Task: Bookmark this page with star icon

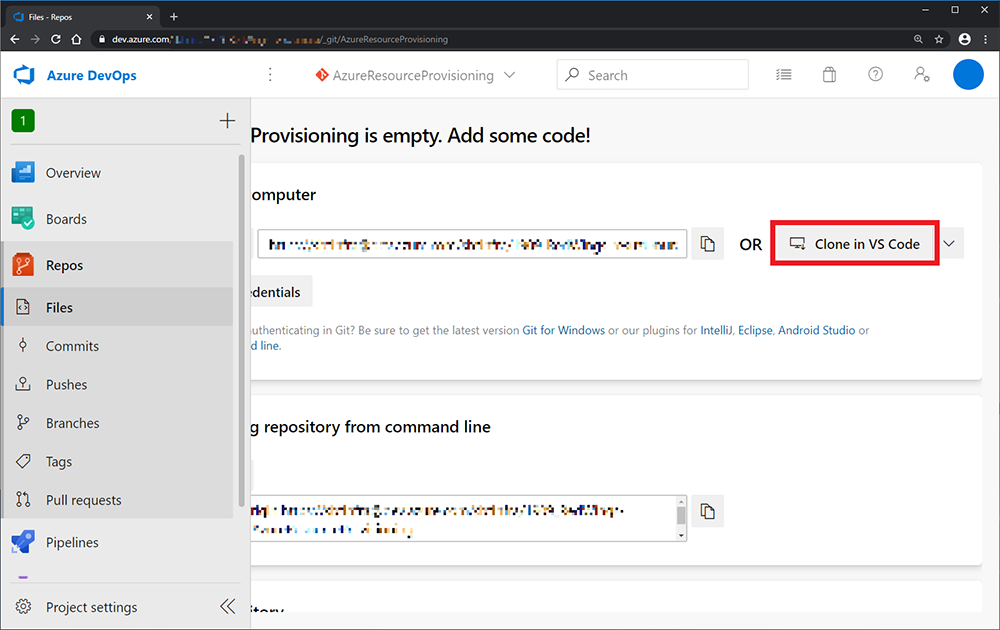Action: [939, 40]
